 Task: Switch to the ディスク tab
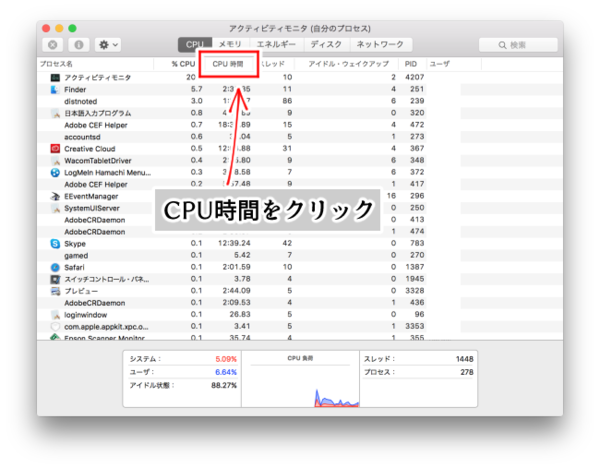[x=327, y=44]
